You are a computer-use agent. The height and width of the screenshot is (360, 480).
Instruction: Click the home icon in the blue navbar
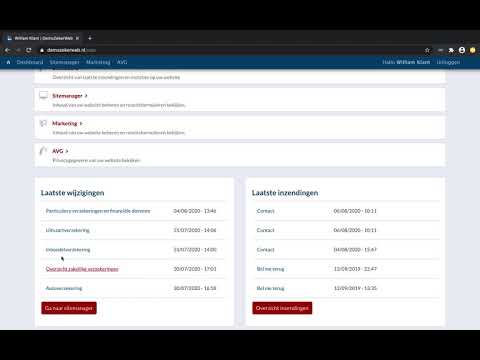(x=8, y=62)
